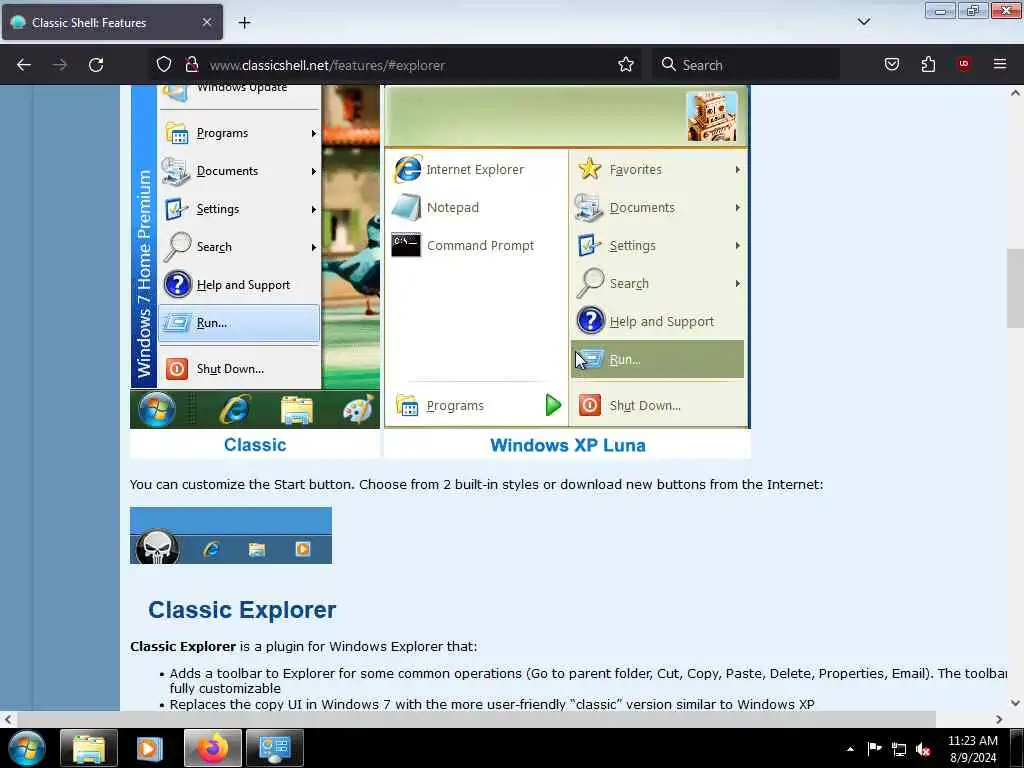
Task: Open the Pocket save icon
Action: pyautogui.click(x=891, y=64)
